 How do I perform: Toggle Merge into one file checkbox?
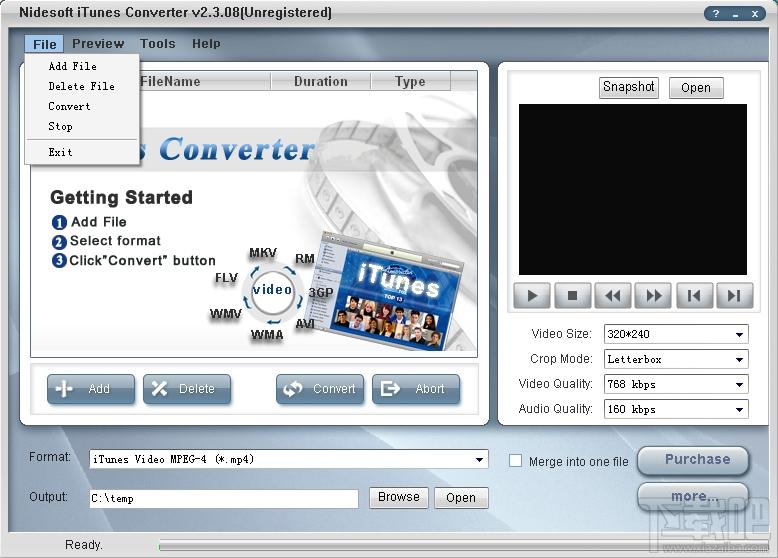point(516,461)
